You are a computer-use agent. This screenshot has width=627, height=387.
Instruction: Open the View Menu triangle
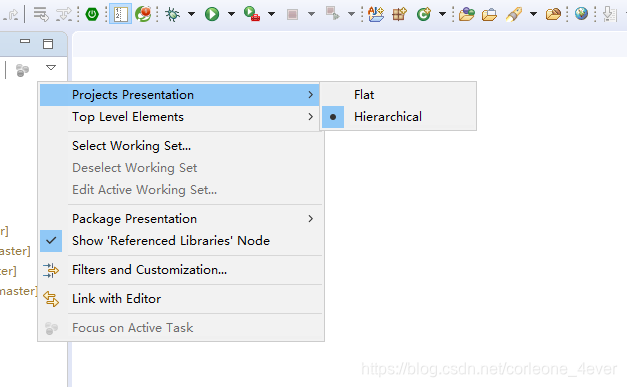pyautogui.click(x=51, y=67)
